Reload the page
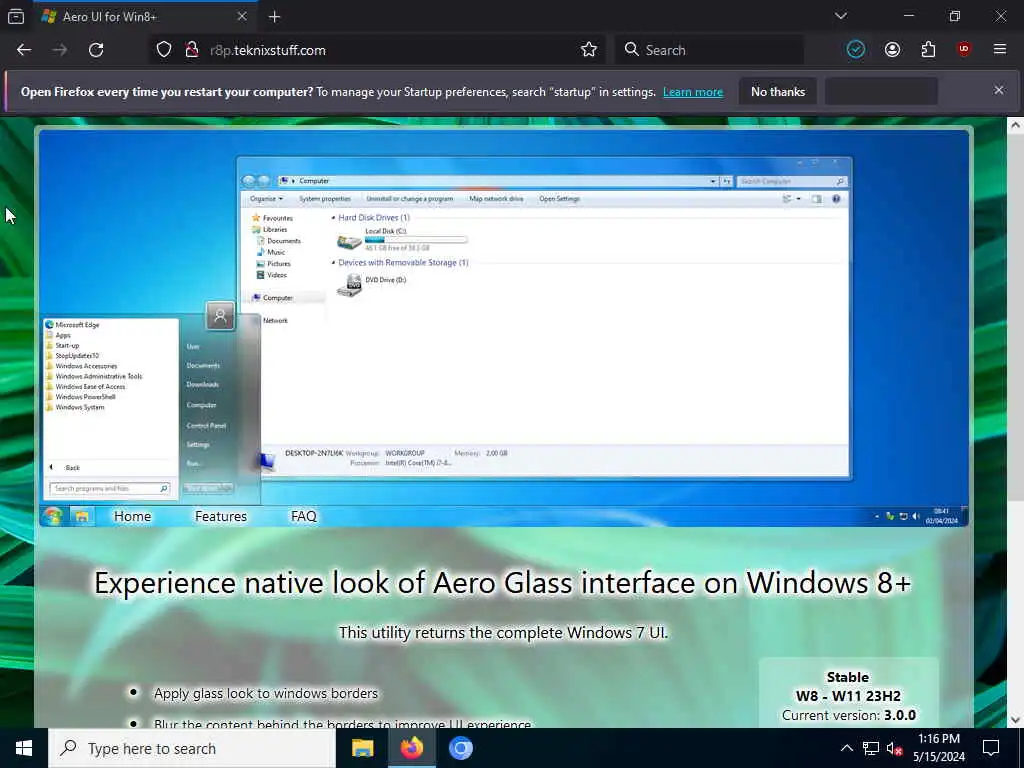The height and width of the screenshot is (768, 1024). 96,50
